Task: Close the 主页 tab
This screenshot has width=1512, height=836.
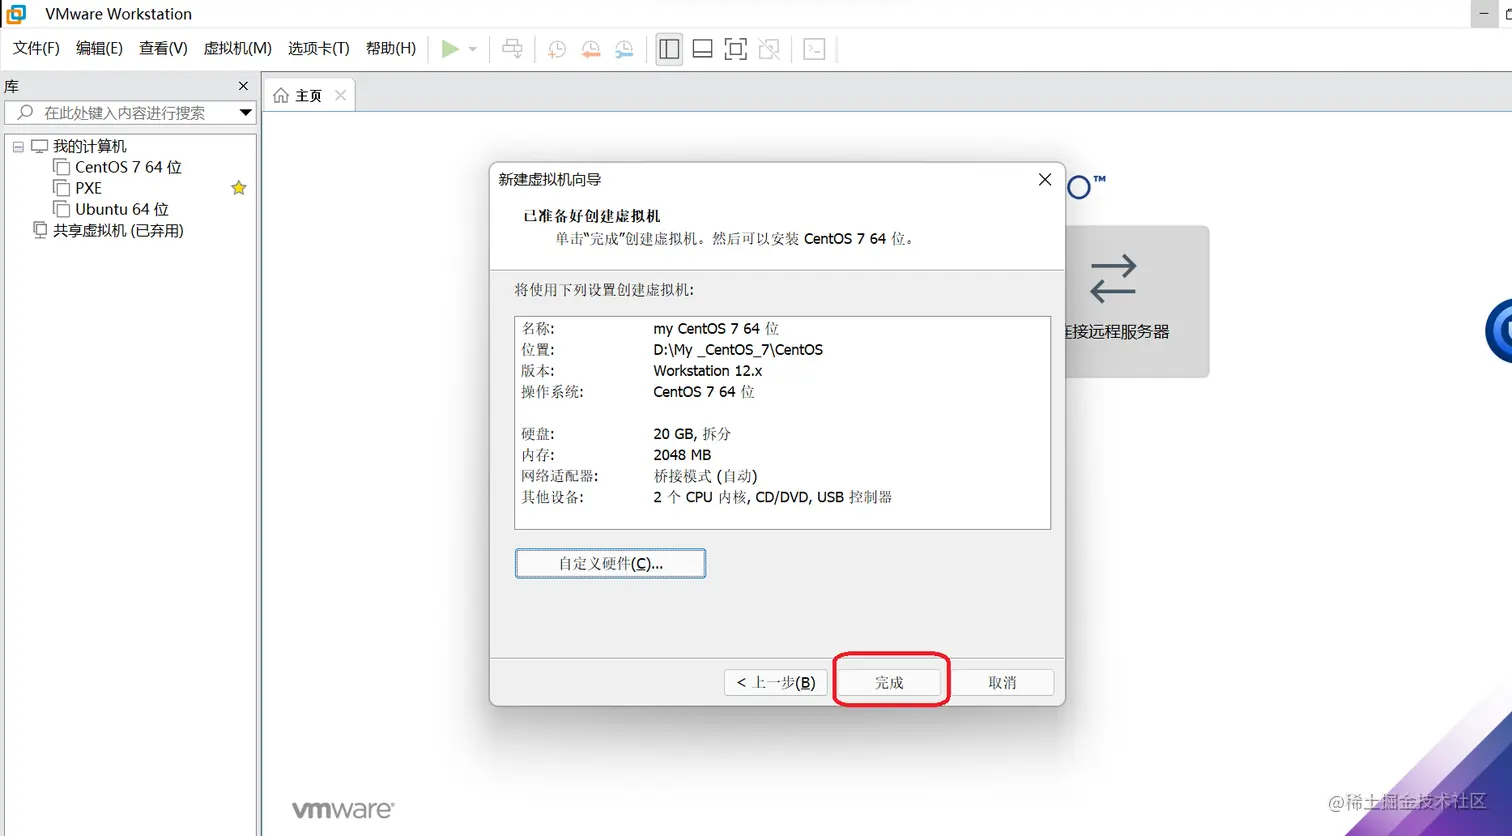Action: click(340, 95)
